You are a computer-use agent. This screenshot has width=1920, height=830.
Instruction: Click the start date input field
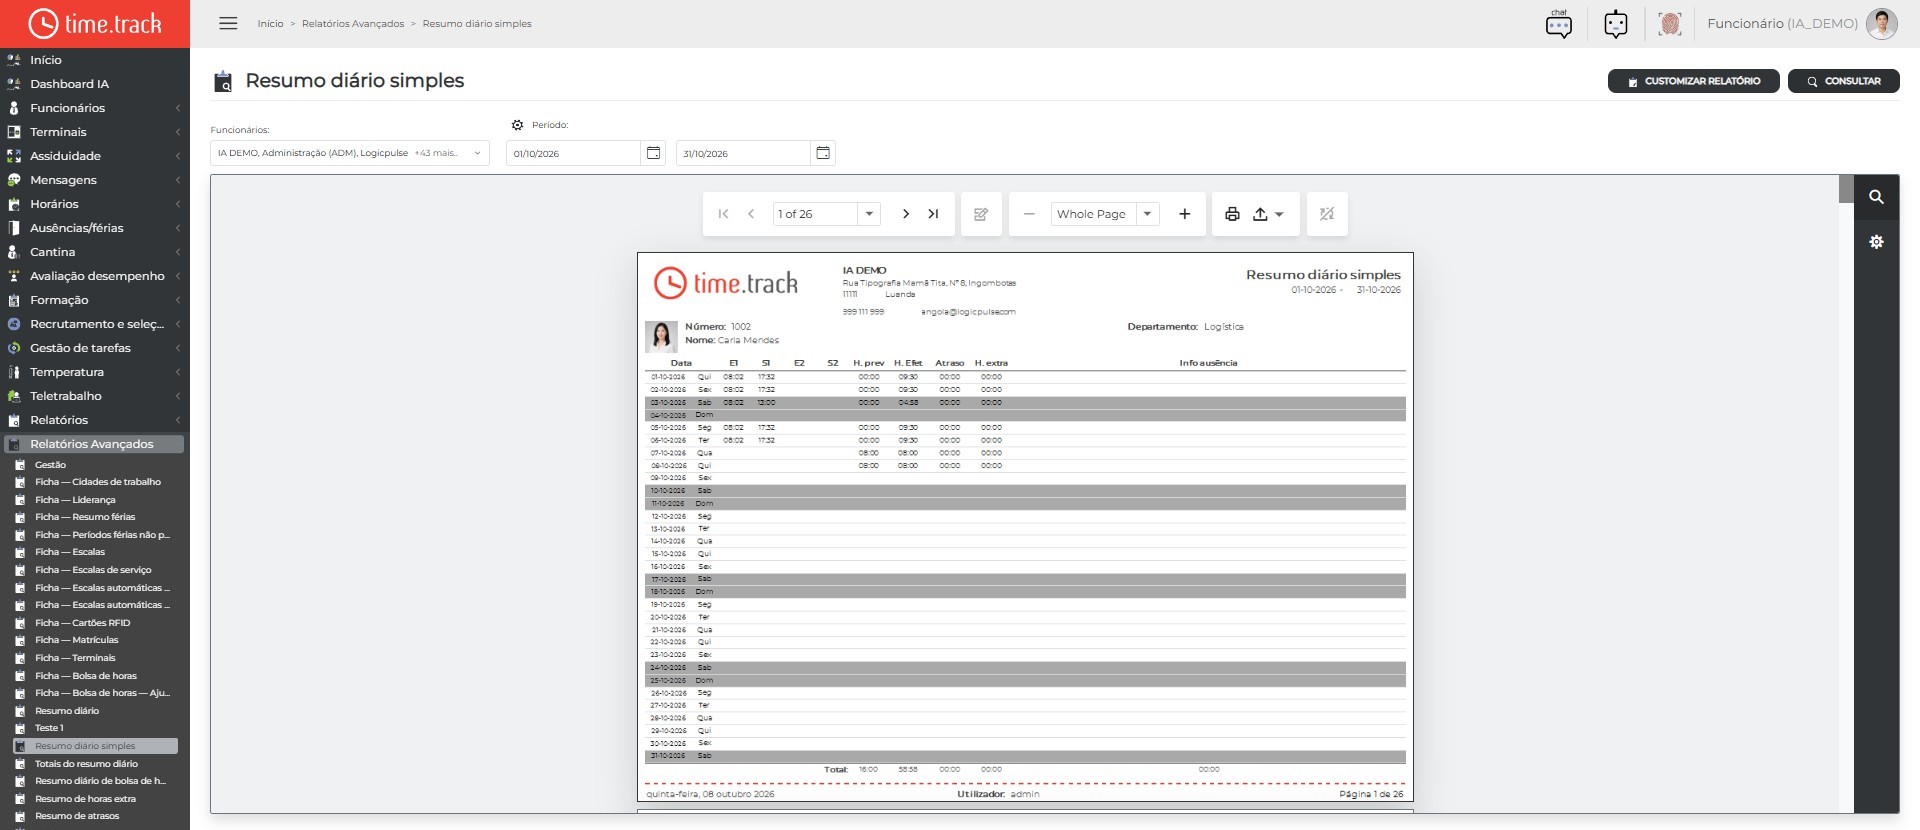[x=573, y=153]
